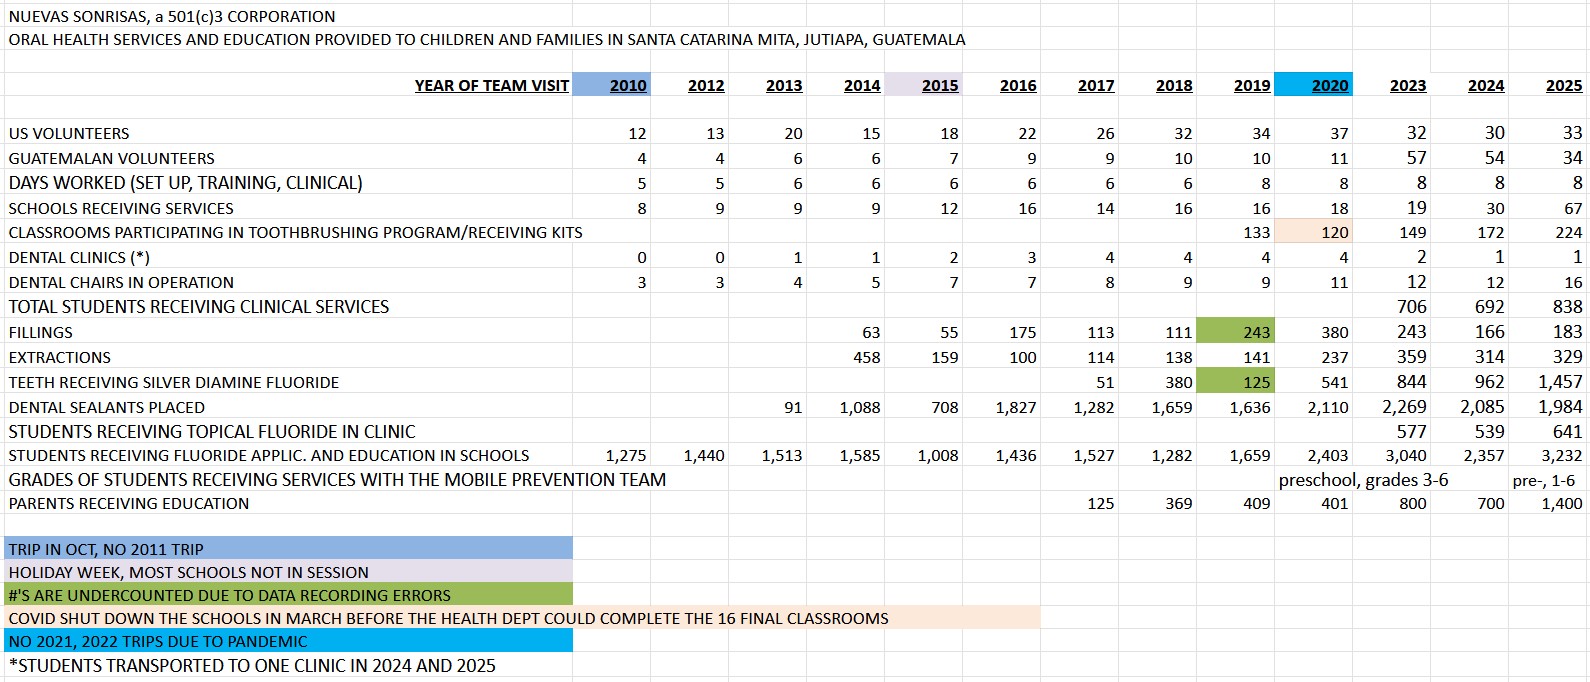This screenshot has width=1590, height=682.
Task: Select the 2012 year column header
Action: pyautogui.click(x=706, y=86)
